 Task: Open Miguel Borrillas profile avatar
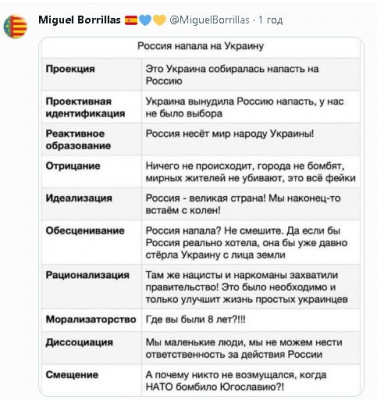click(x=15, y=27)
